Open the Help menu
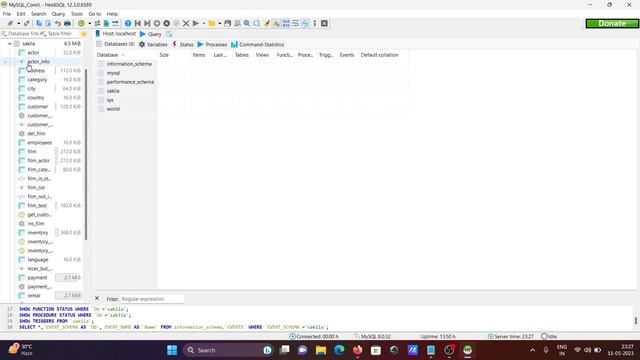The width and height of the screenshot is (640, 360). point(112,13)
